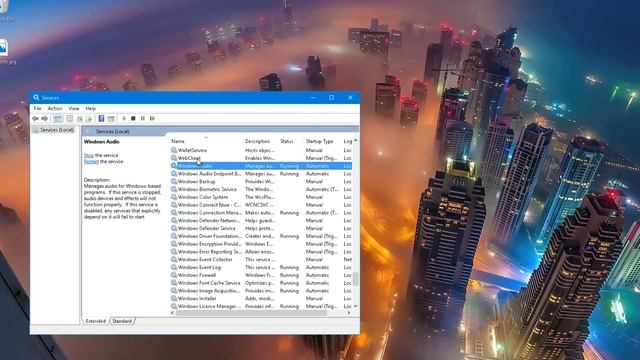
Task: Toggle the Show/Hide Action Pane icon
Action: 111,118
